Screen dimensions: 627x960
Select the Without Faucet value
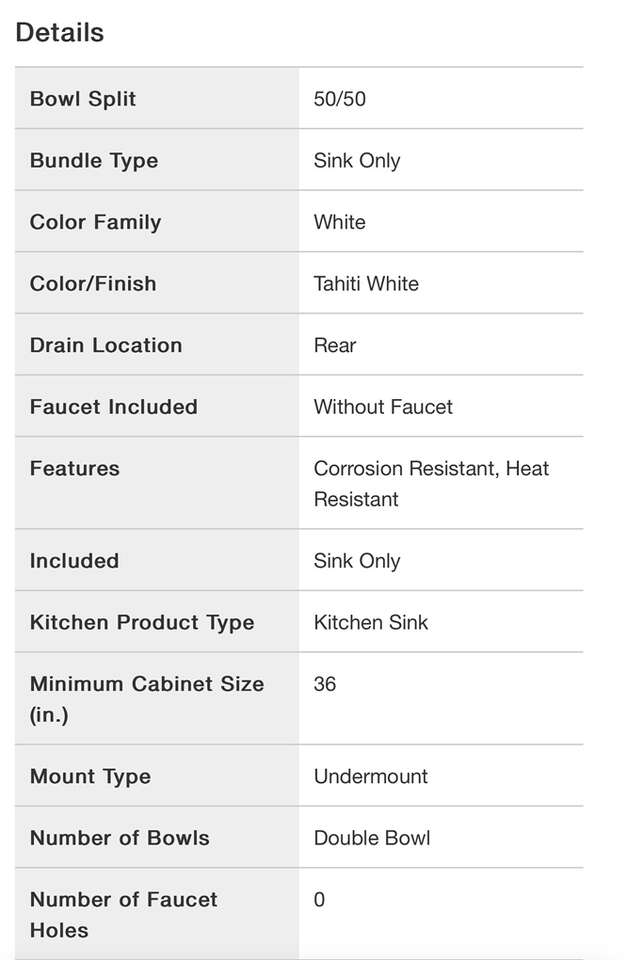click(383, 407)
